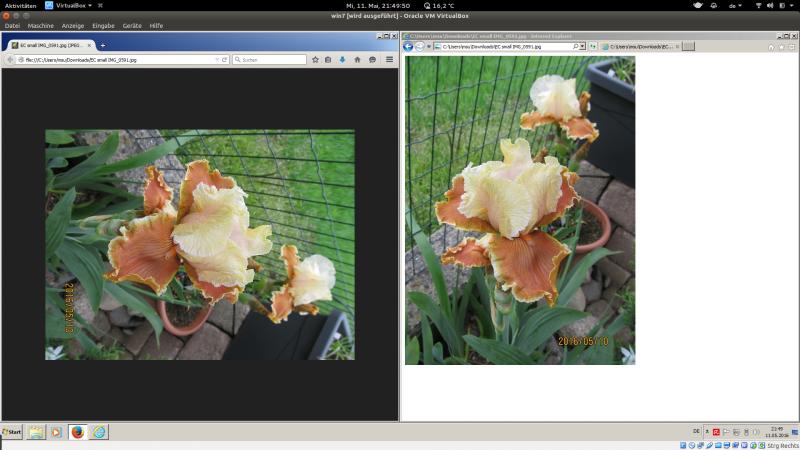Open the Maschine menu

tap(41, 25)
